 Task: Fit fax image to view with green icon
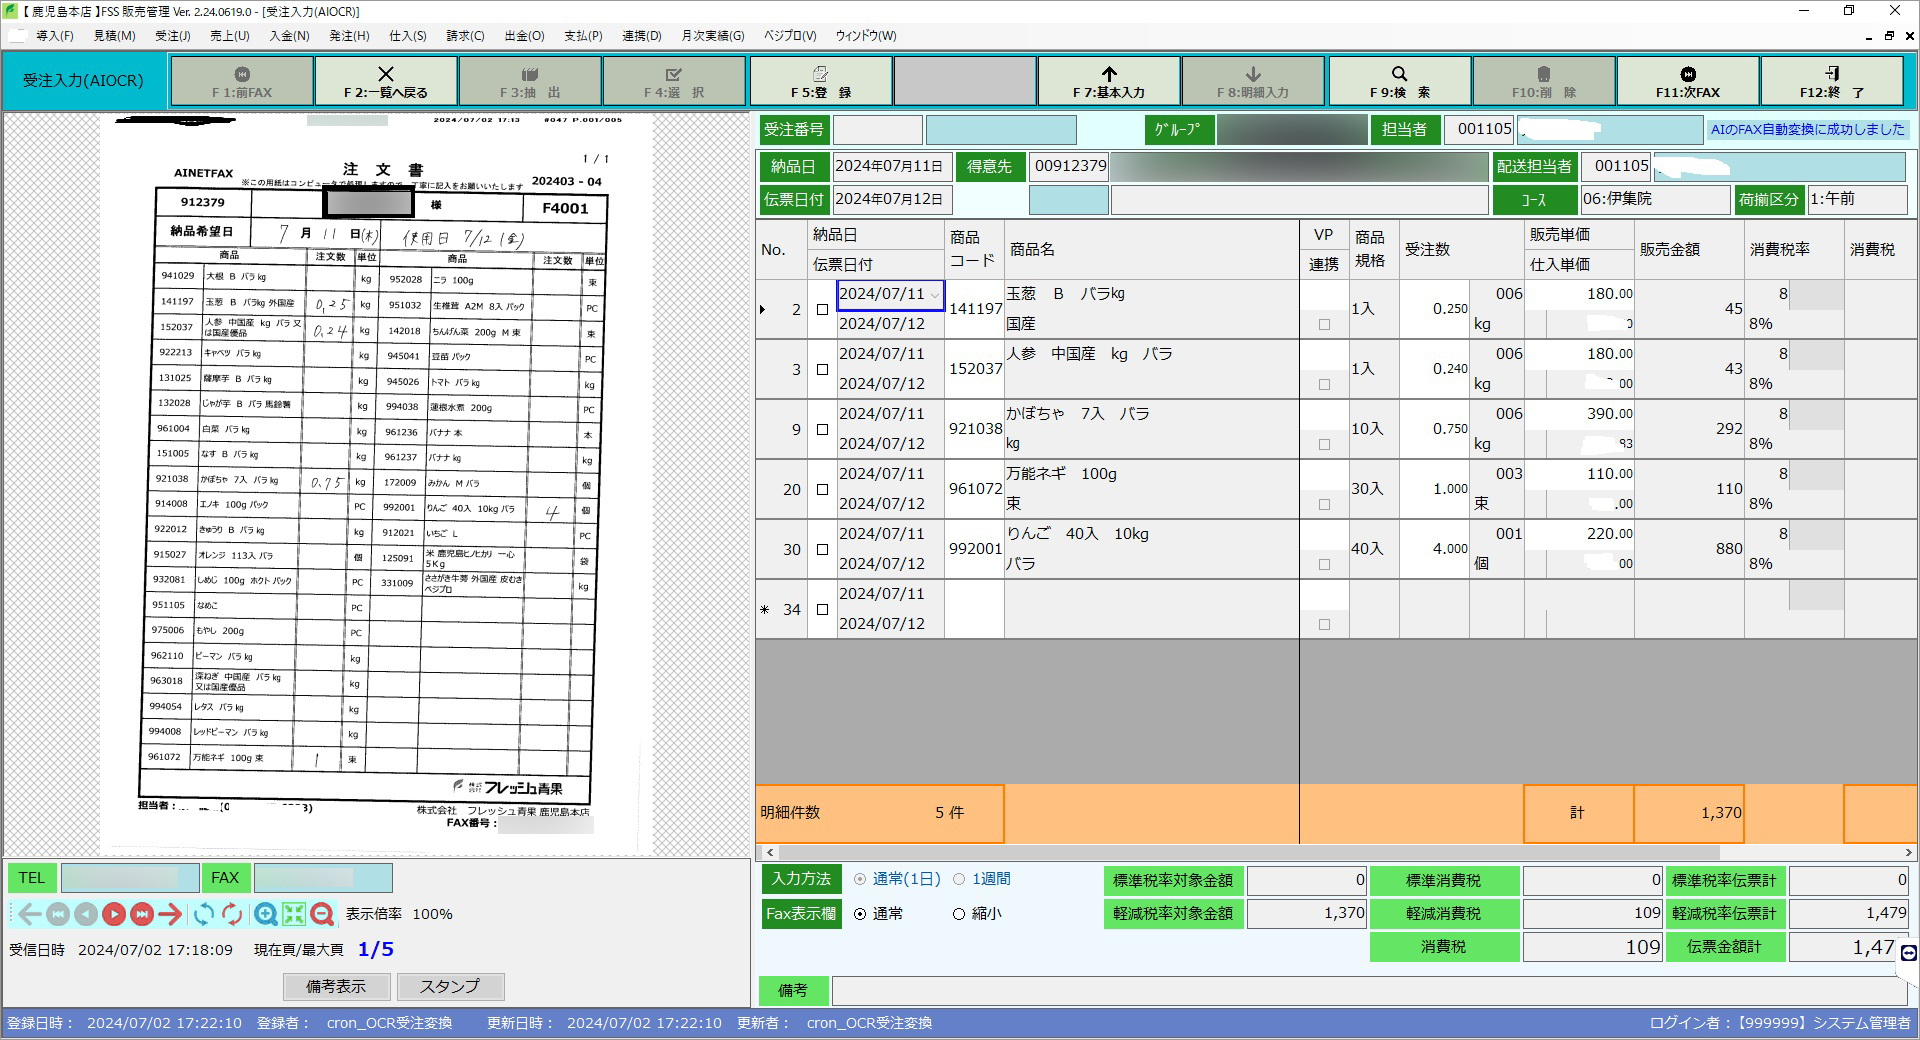point(293,913)
